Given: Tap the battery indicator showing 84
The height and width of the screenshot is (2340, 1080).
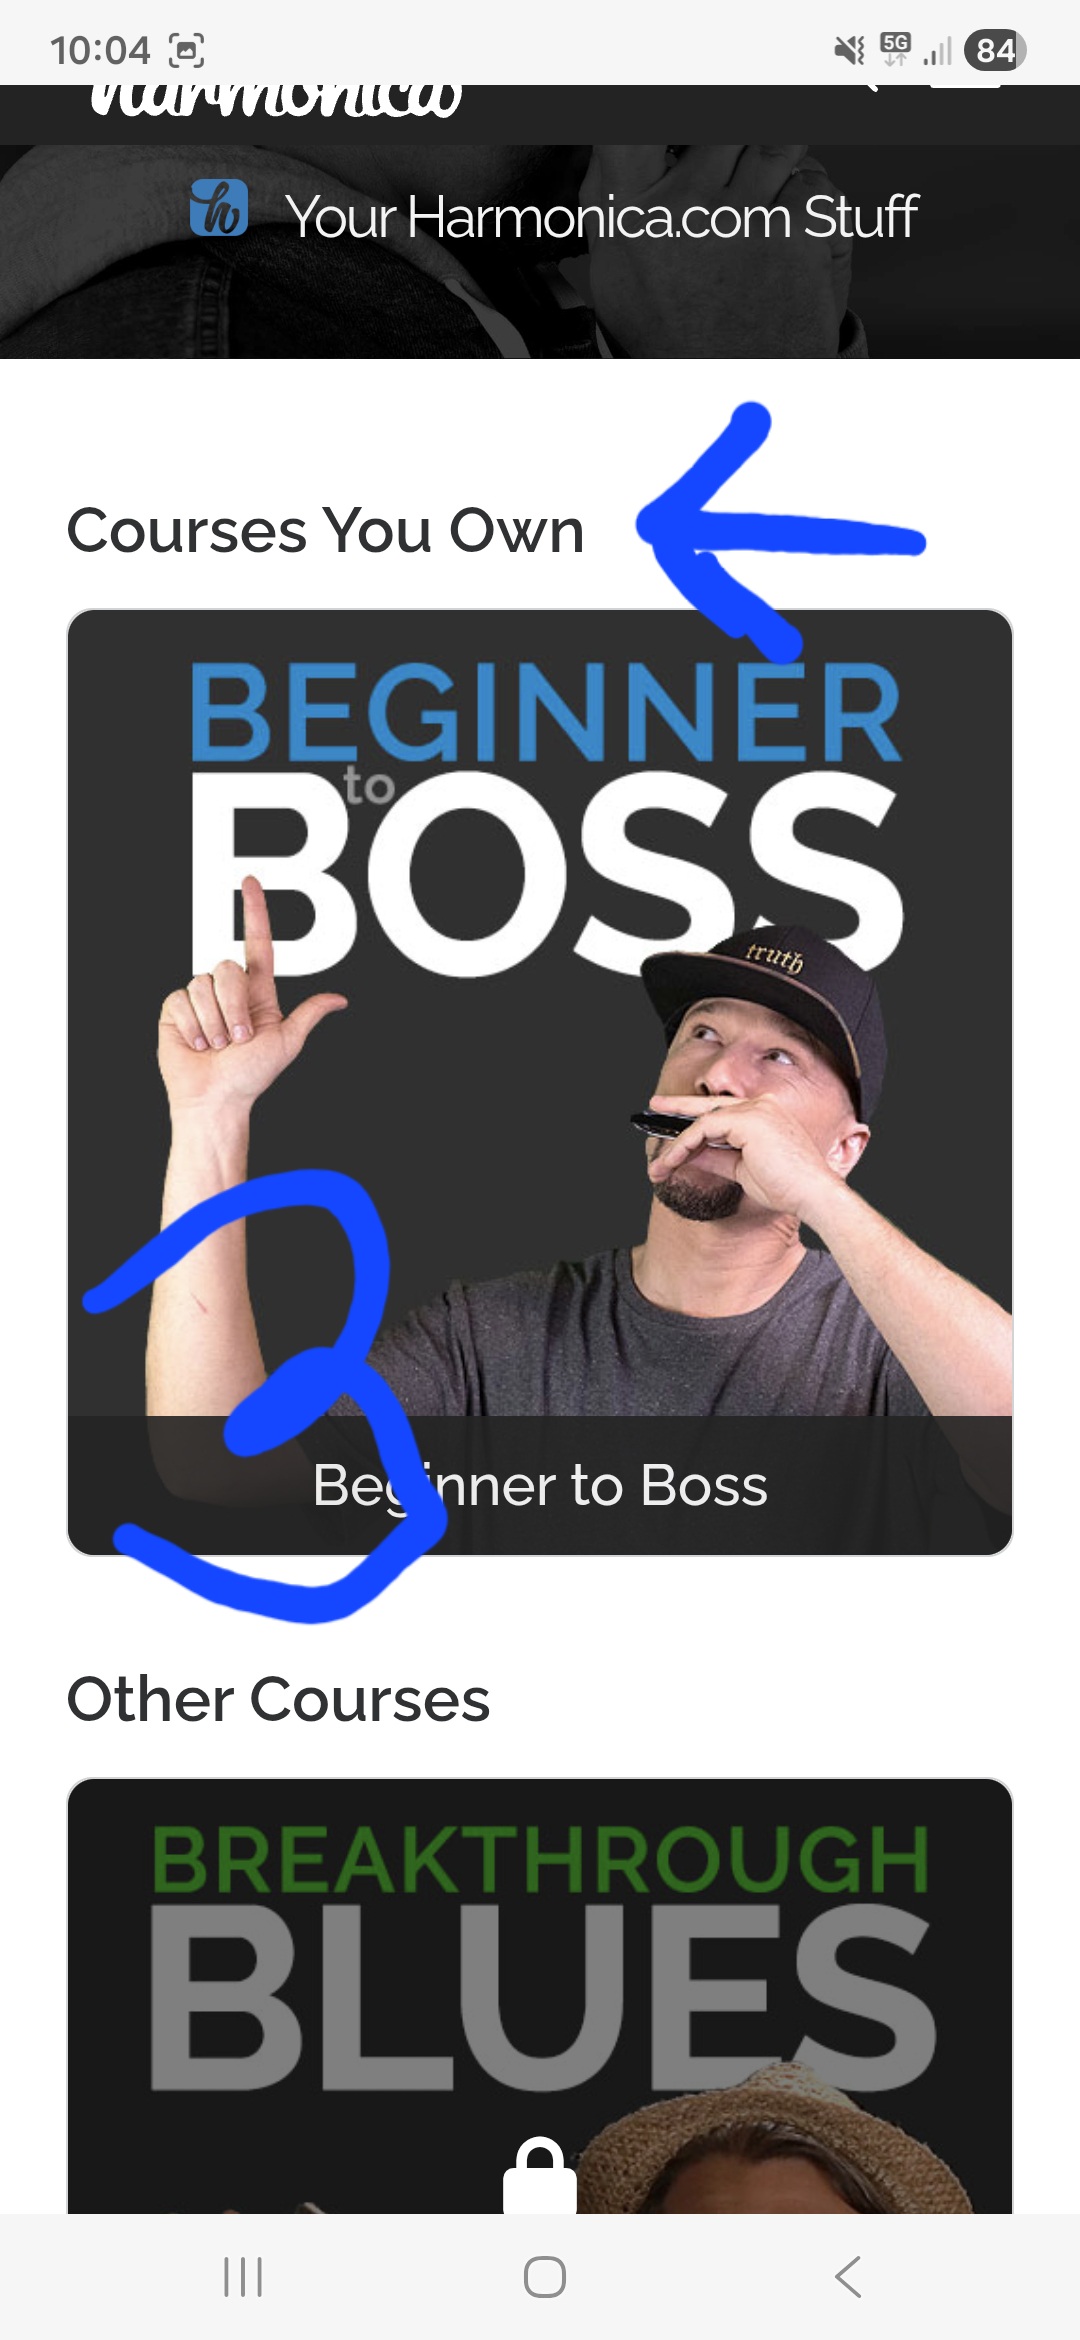Looking at the screenshot, I should pyautogui.click(x=995, y=50).
